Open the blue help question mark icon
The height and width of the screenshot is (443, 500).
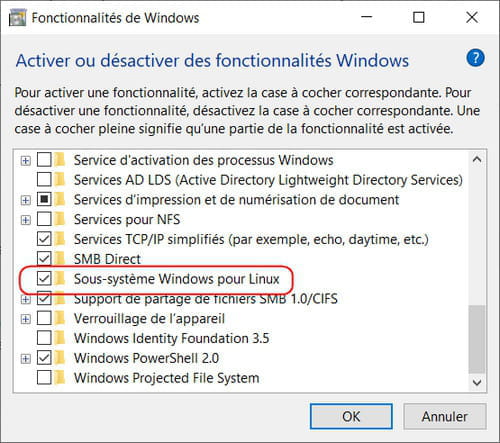point(475,58)
